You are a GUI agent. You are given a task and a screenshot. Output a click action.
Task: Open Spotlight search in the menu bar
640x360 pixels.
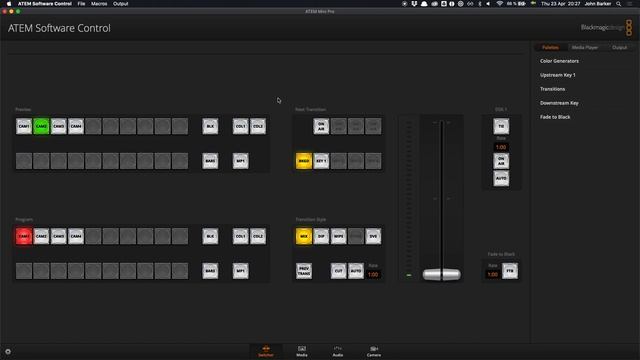618,4
